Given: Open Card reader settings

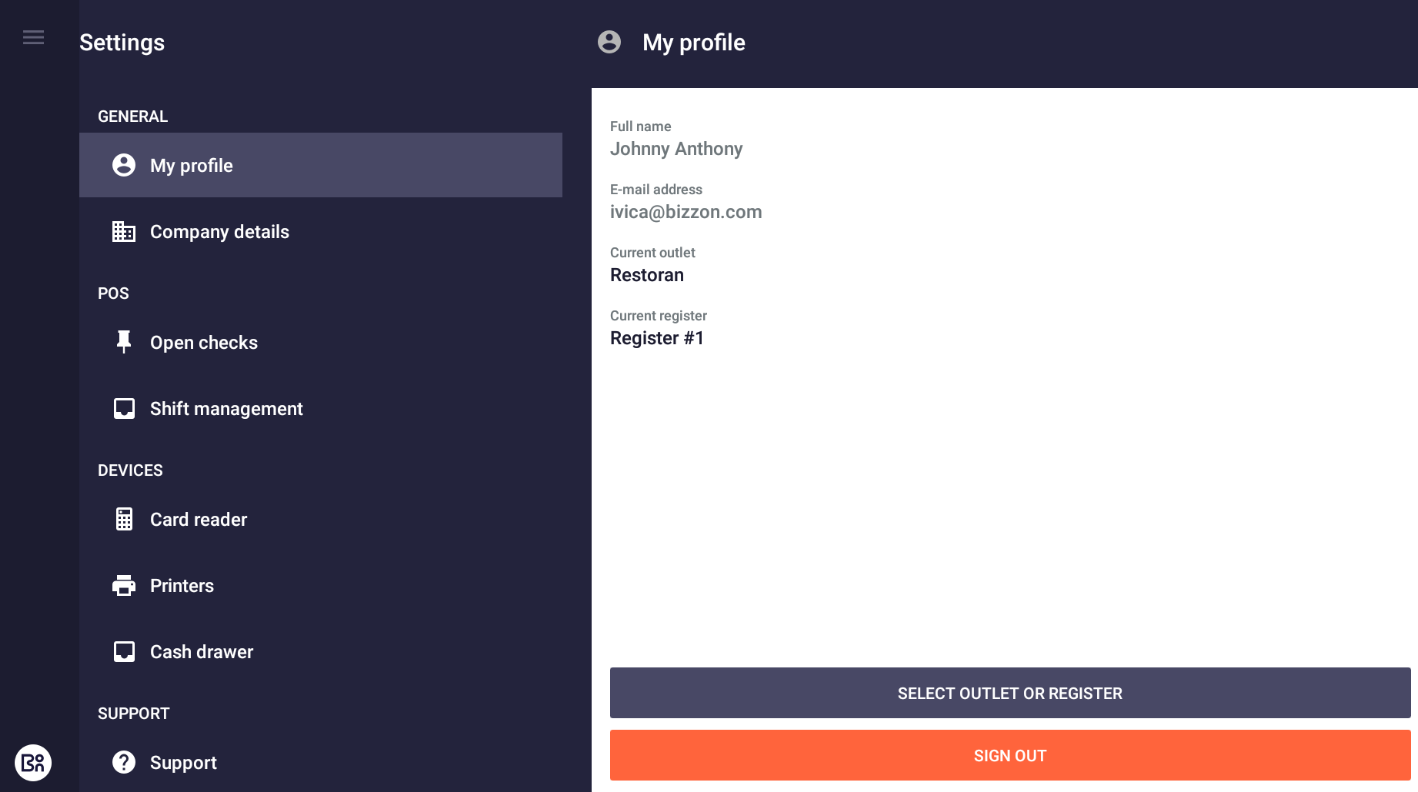Looking at the screenshot, I should 320,519.
